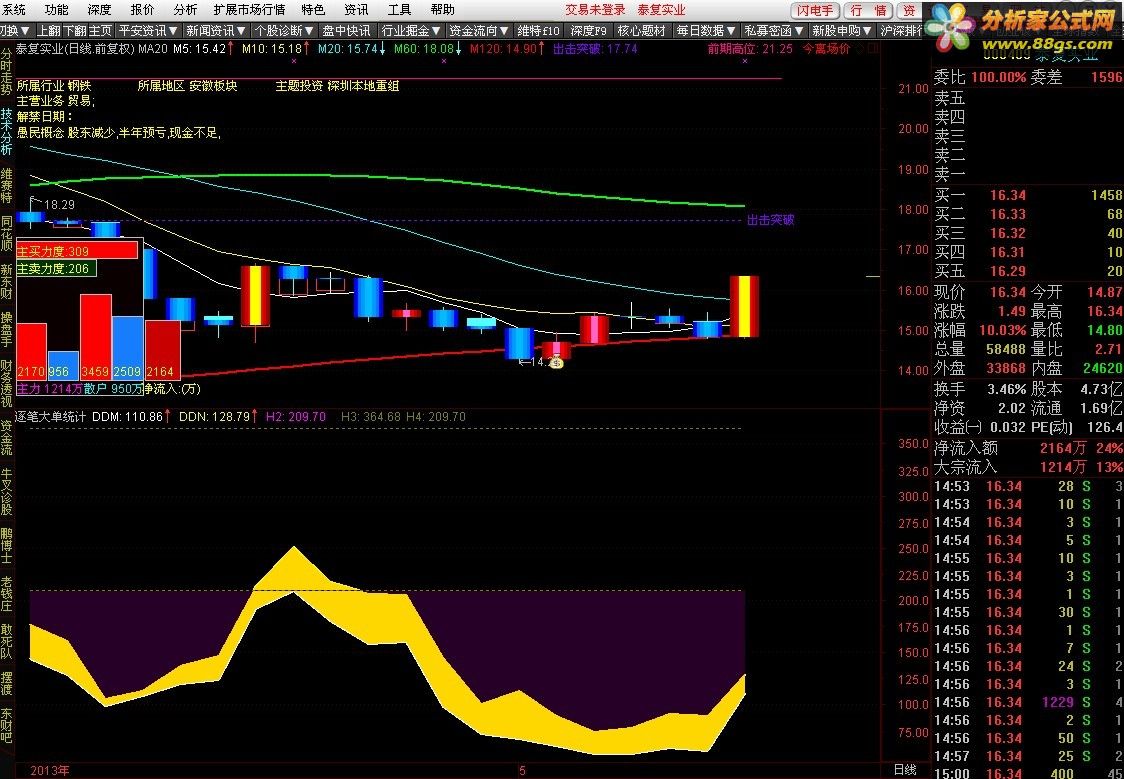Switch to the 新东财 side tab
The image size is (1124, 779).
pyautogui.click(x=6, y=281)
